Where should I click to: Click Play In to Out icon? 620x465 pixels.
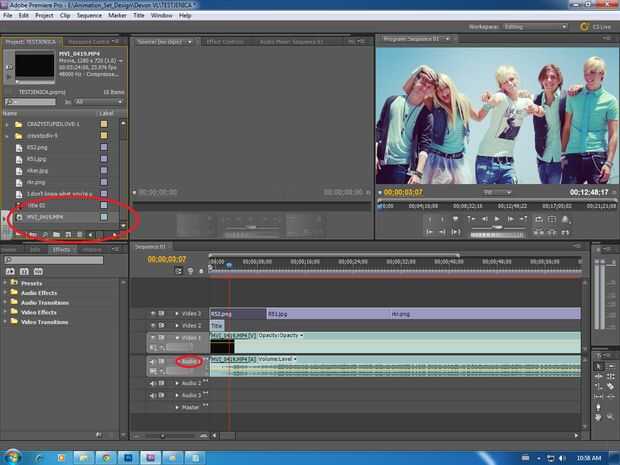tap(456, 232)
